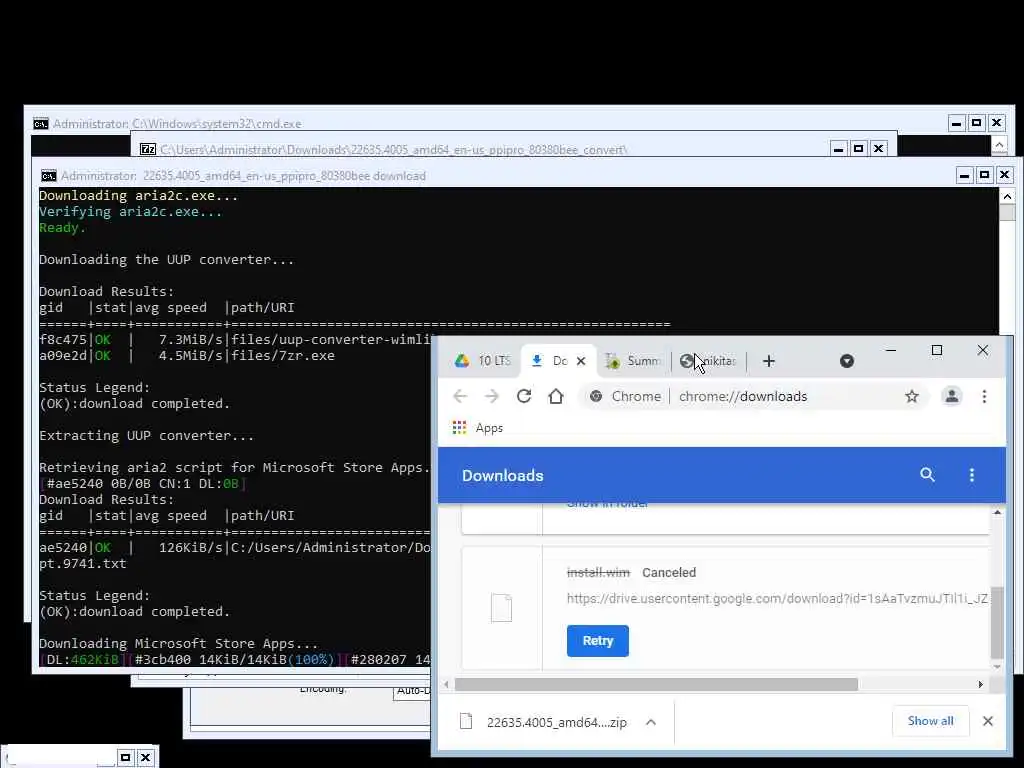Click Show all downloads

[x=931, y=721]
